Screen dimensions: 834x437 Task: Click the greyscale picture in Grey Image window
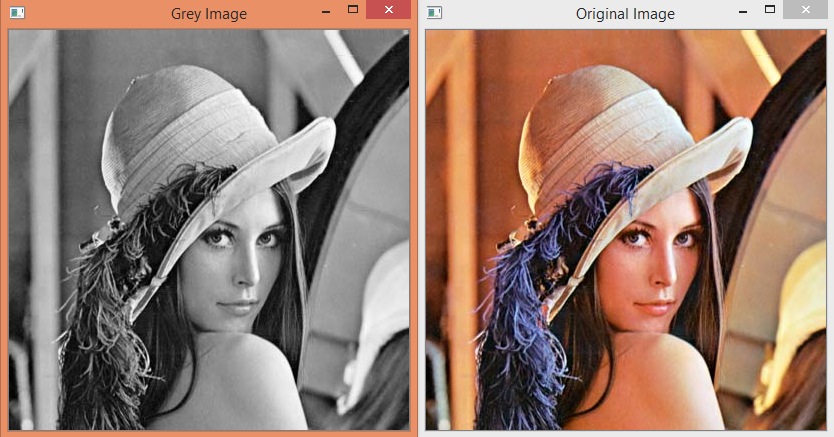coord(209,230)
